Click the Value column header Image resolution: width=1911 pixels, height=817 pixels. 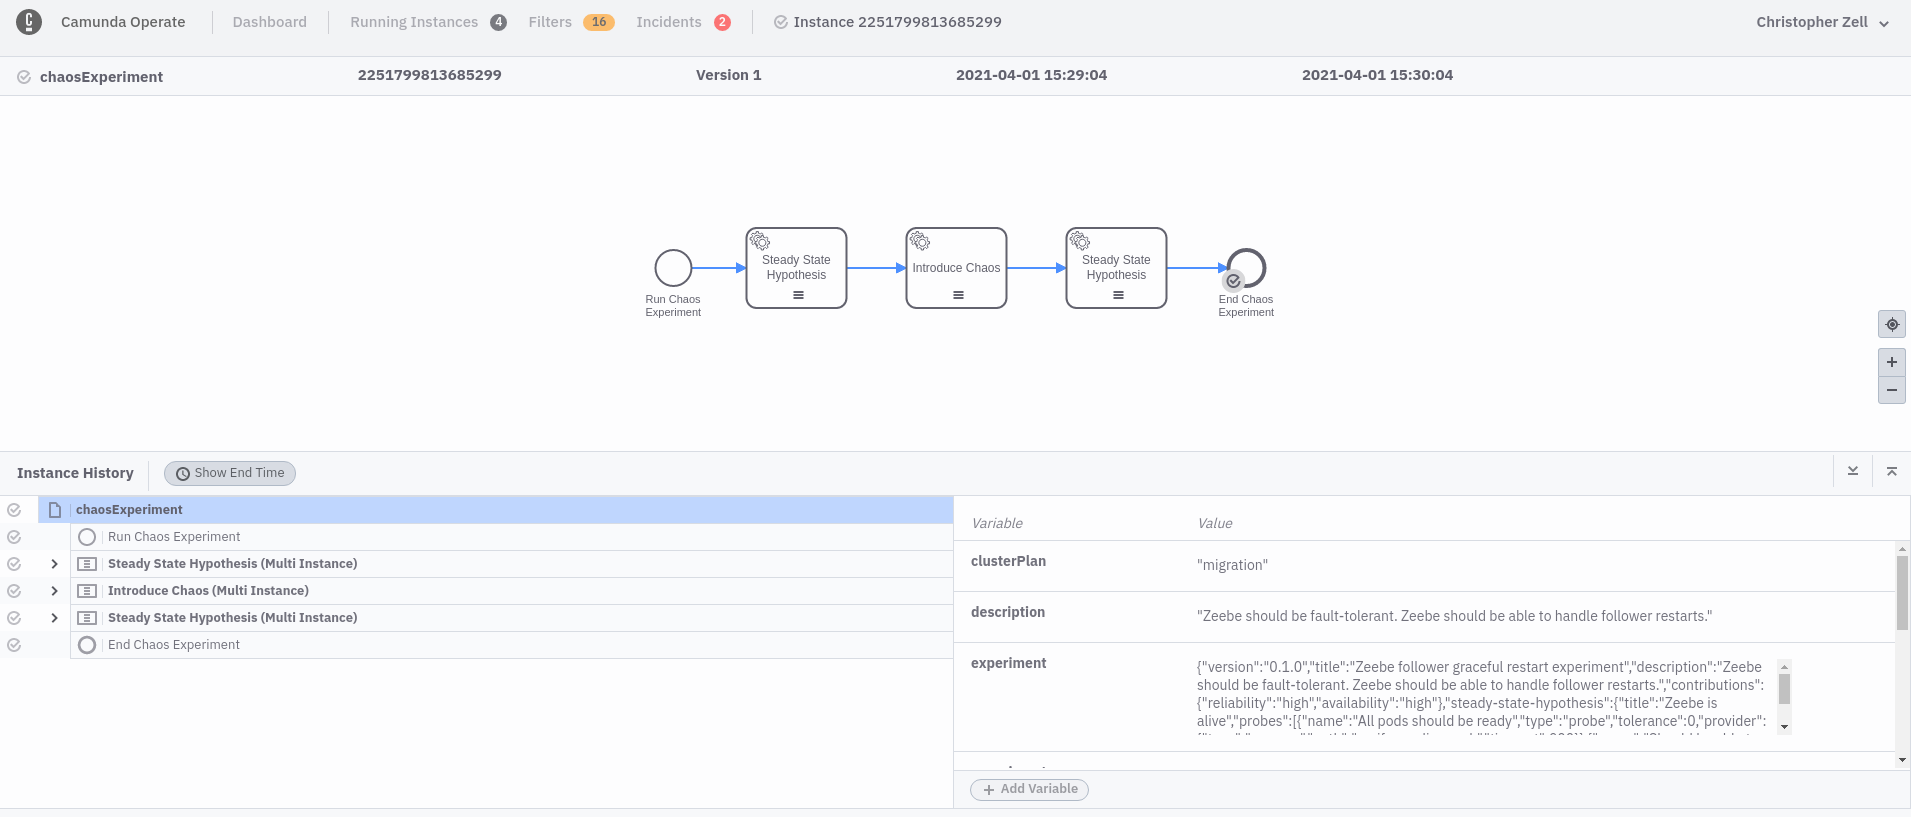(1215, 523)
